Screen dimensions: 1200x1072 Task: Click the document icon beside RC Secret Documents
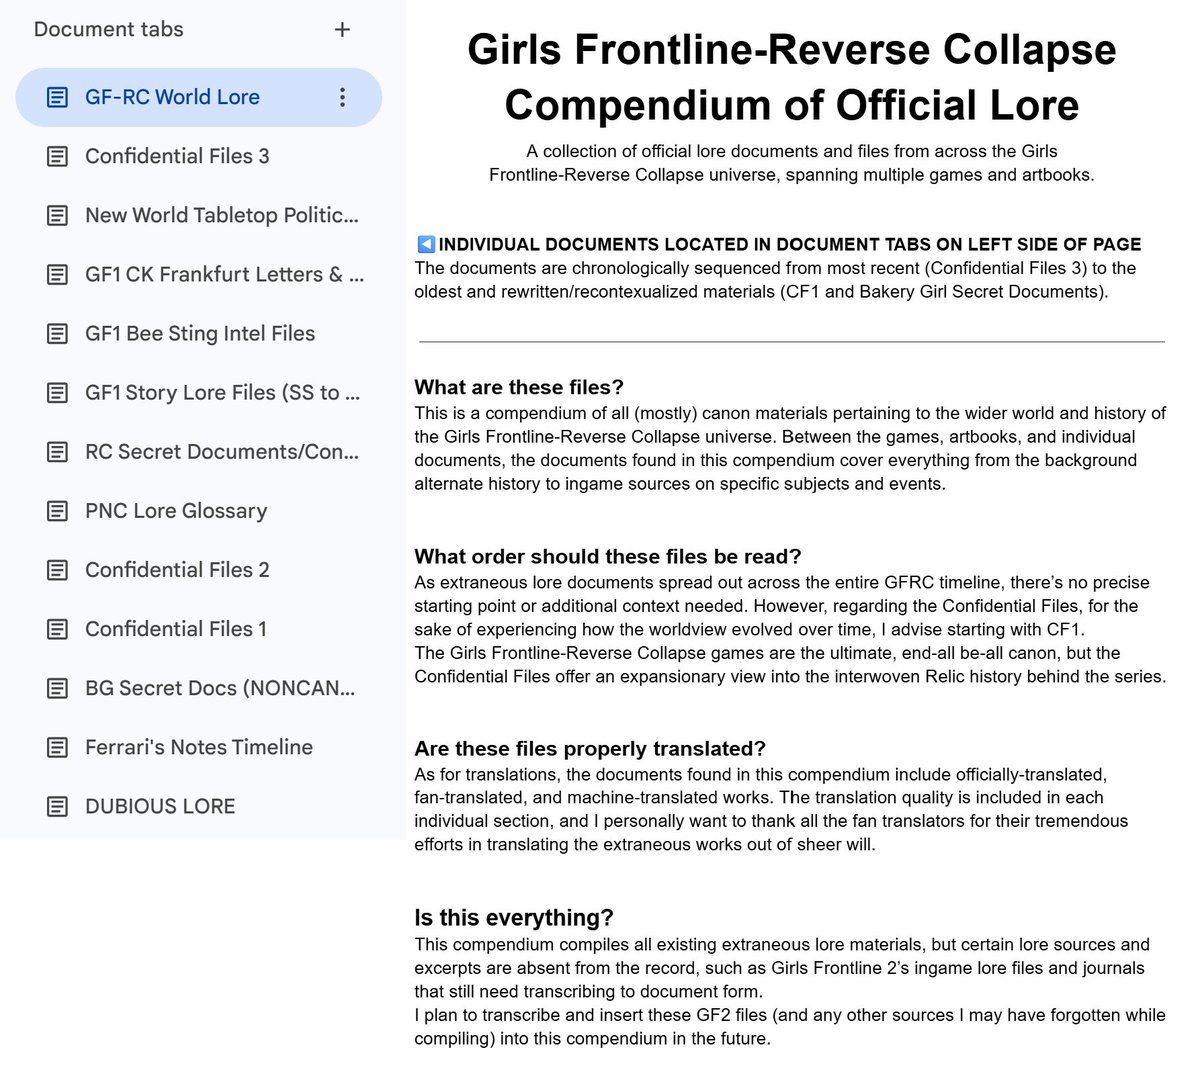(x=58, y=451)
